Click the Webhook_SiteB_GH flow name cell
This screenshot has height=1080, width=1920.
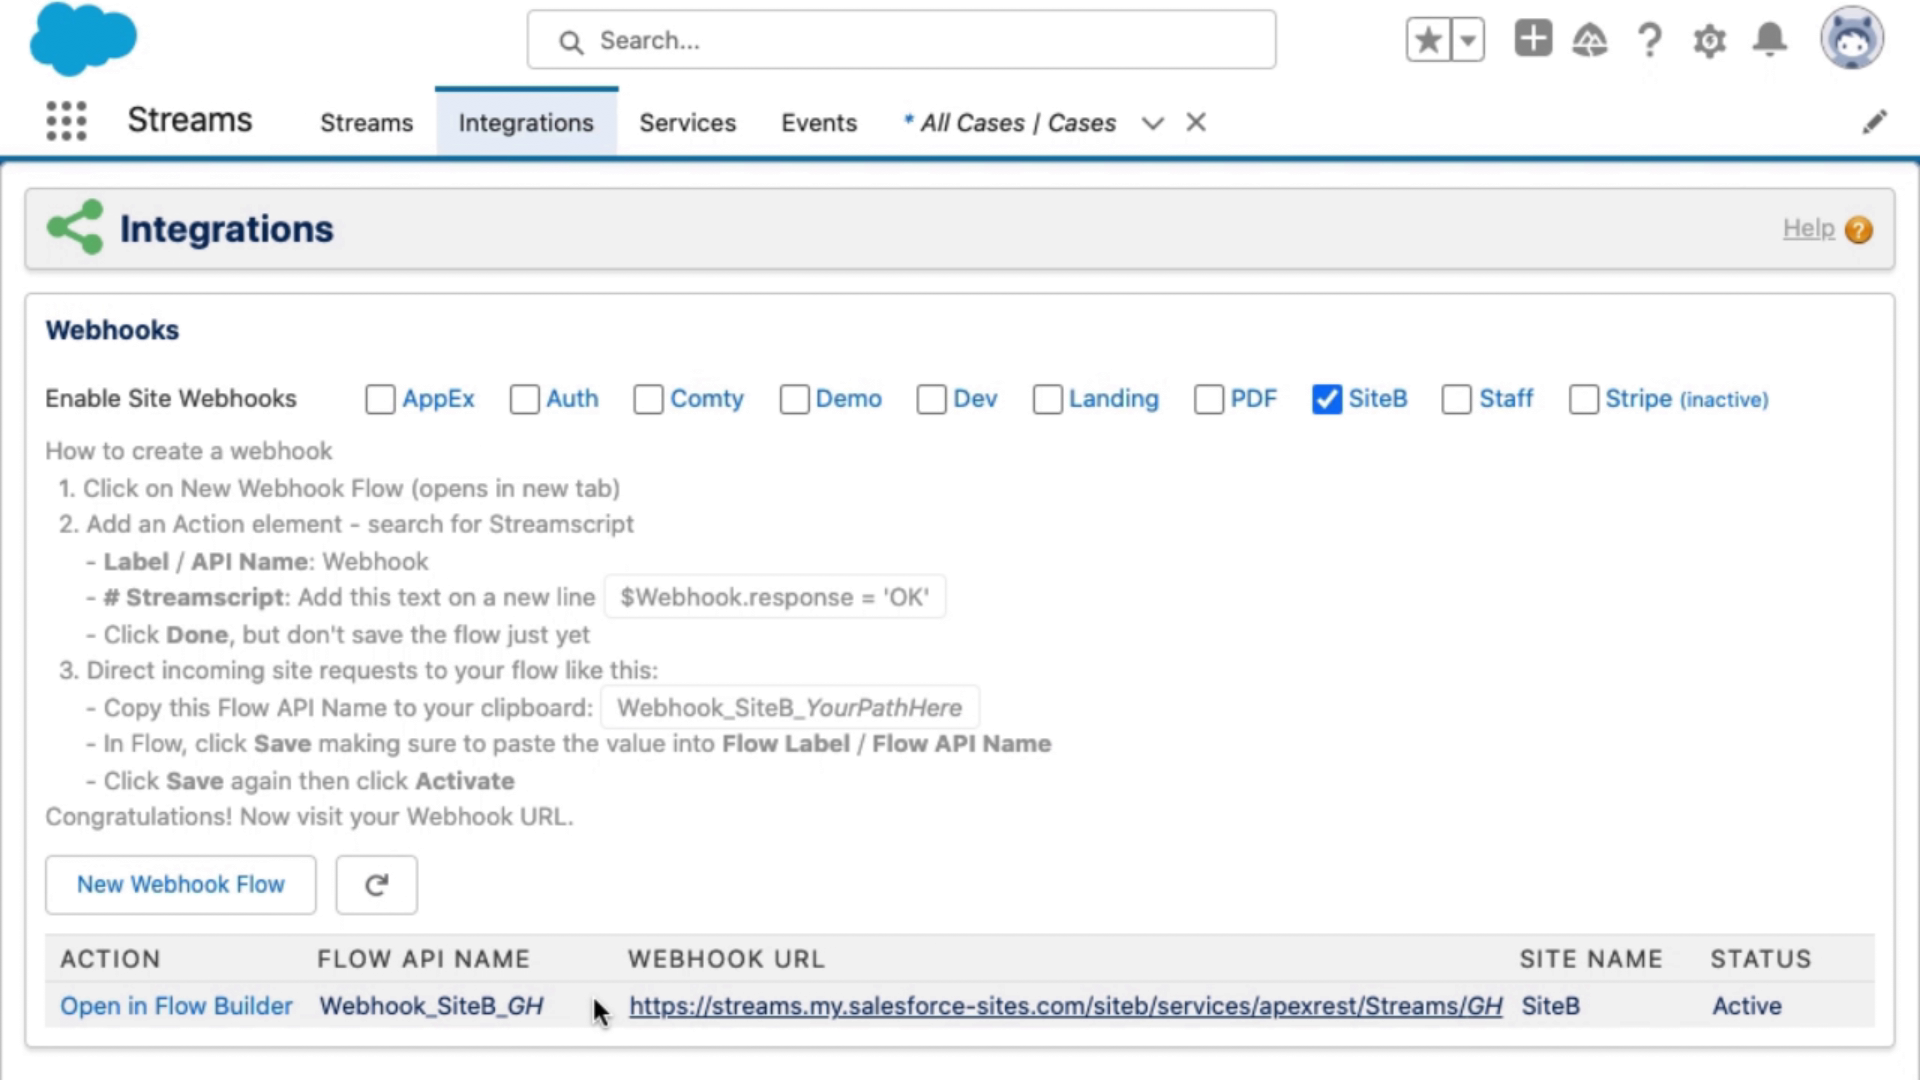tap(431, 1006)
